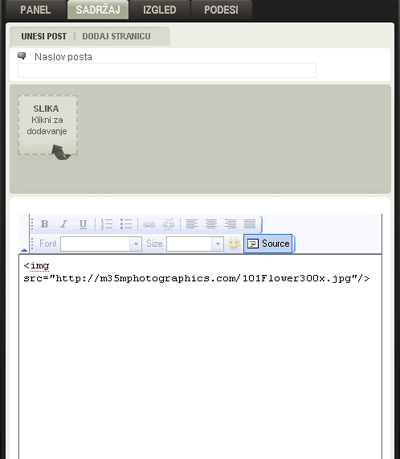Click the insert link icon
The width and height of the screenshot is (400, 459).
pyautogui.click(x=149, y=224)
